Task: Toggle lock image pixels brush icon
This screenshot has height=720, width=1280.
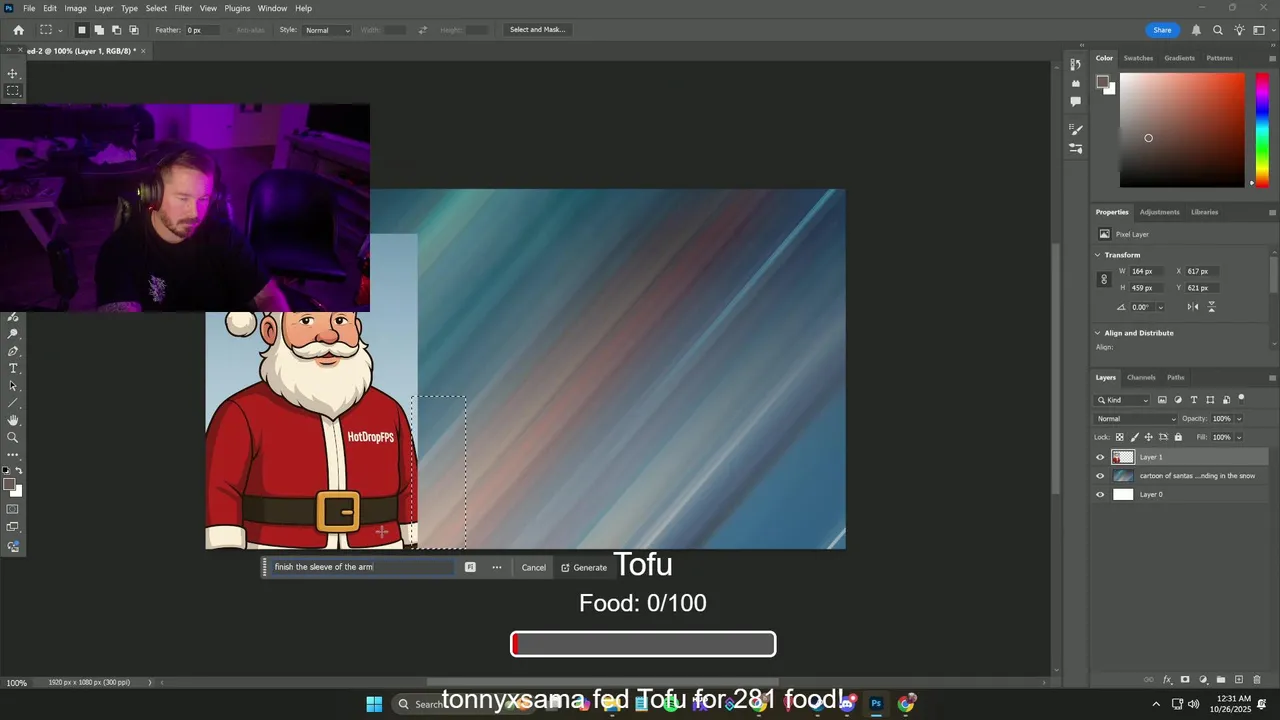Action: [1134, 437]
